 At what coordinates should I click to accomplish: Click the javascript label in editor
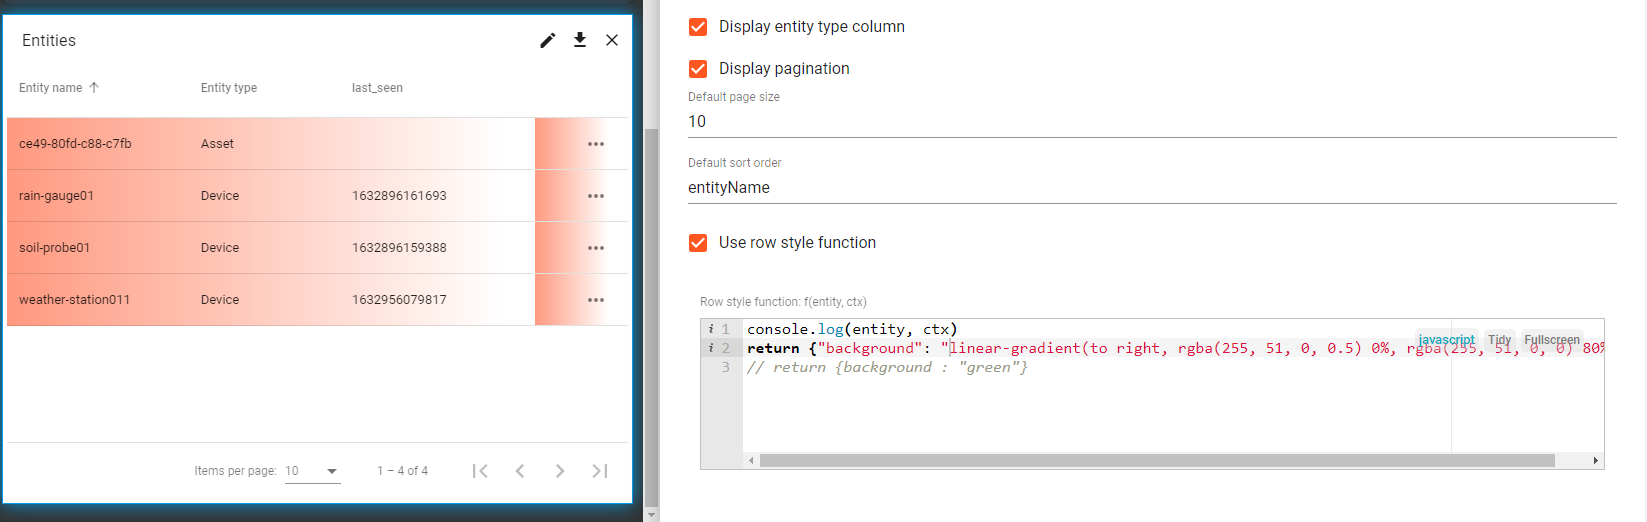pyautogui.click(x=1446, y=340)
